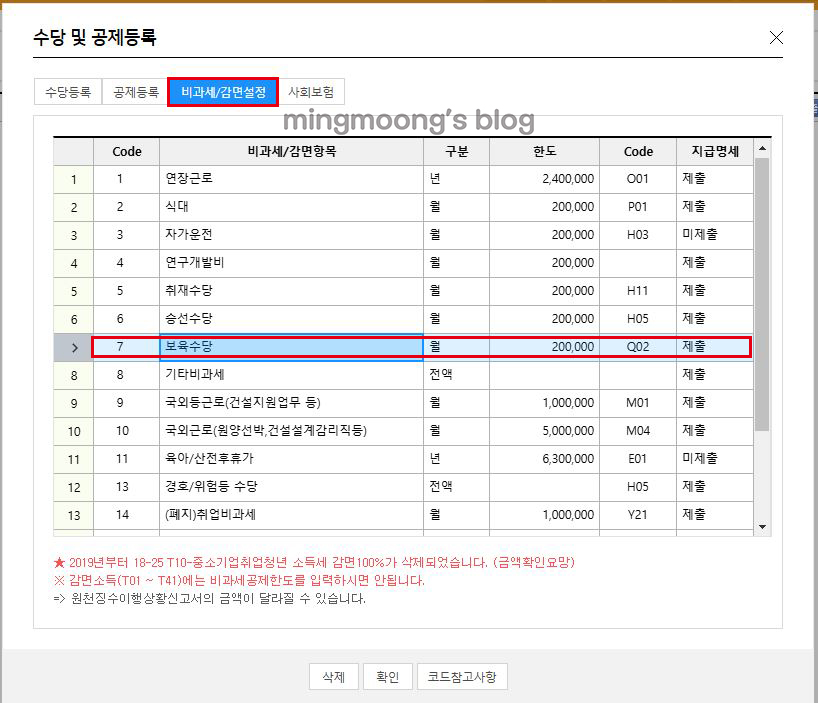This screenshot has height=703, width=818.
Task: Select the 연구개발비 item cell
Action: 291,263
